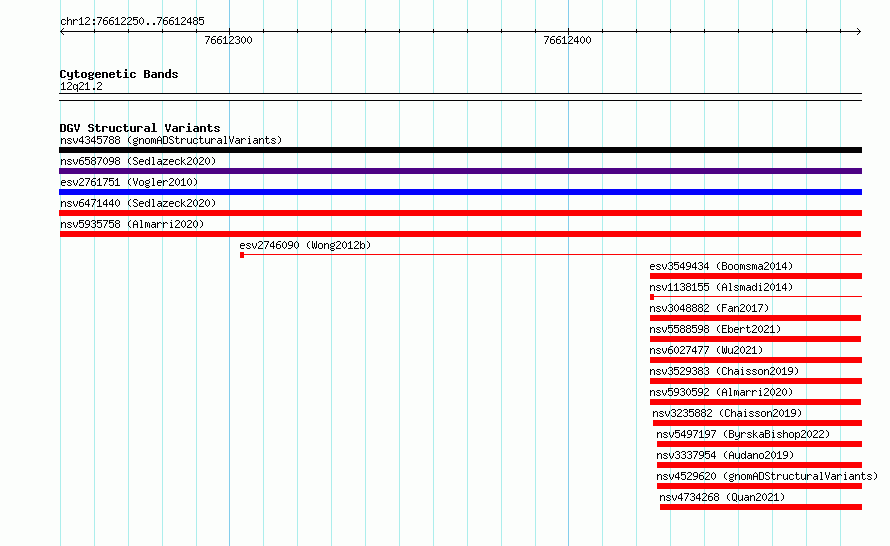Viewport: 890px width, 546px height.
Task: Click the left arrowhead of the ruler
Action: (x=62, y=32)
